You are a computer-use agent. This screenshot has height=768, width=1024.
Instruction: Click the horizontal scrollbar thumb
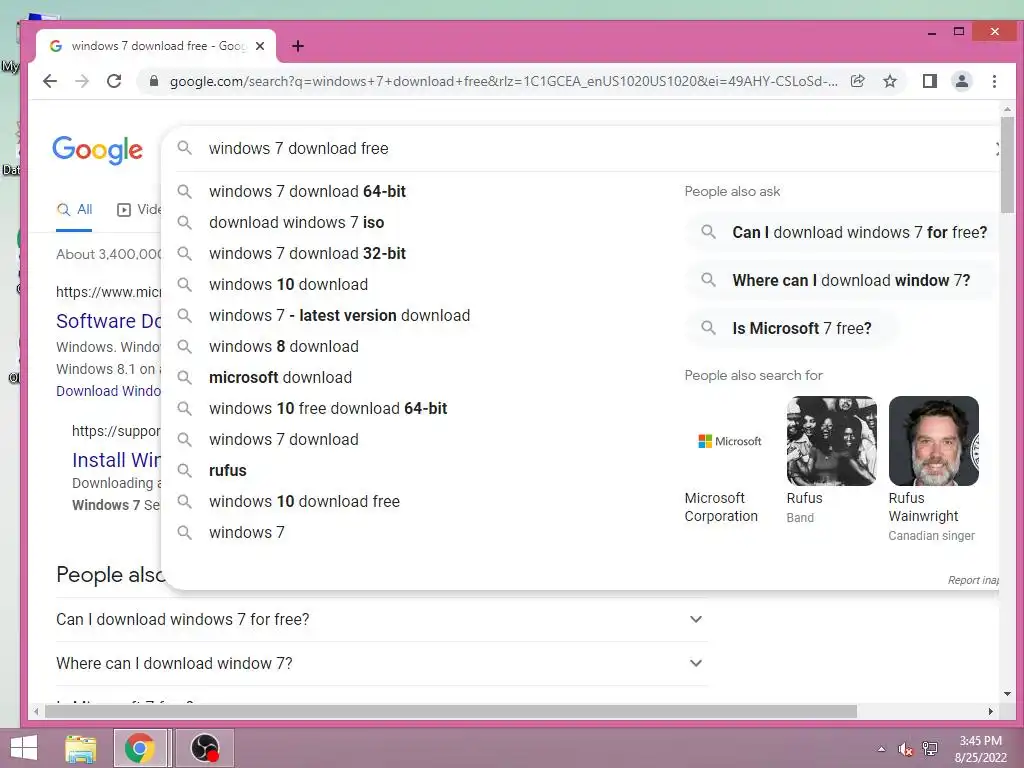(x=451, y=711)
